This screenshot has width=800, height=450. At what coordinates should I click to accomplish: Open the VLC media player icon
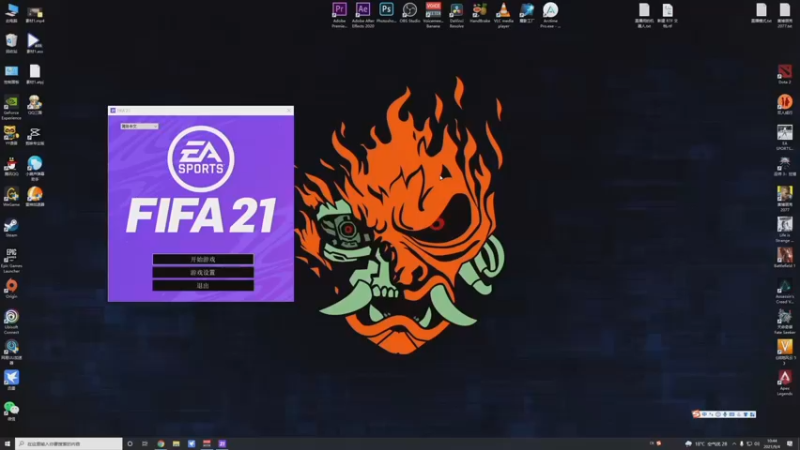[504, 14]
